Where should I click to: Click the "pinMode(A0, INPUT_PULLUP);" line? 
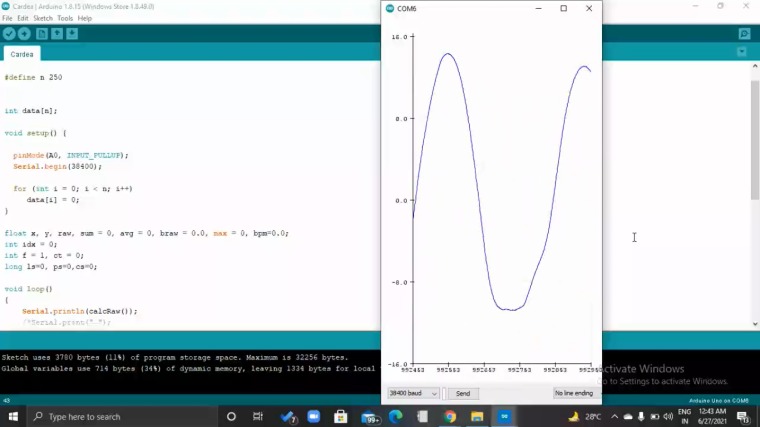(71, 155)
